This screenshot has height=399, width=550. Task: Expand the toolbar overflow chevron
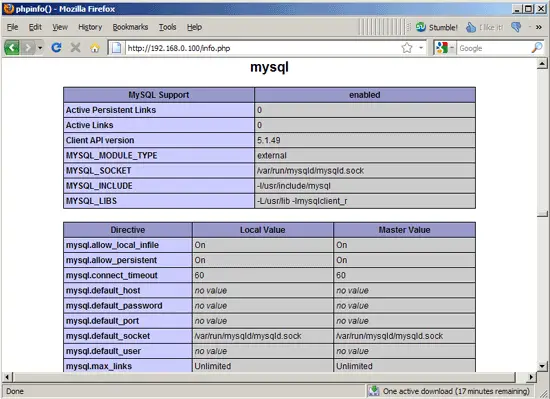click(x=538, y=27)
